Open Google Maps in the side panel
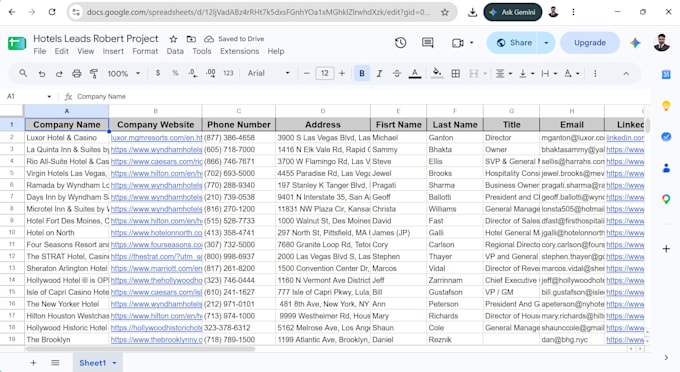The height and width of the screenshot is (372, 680). coord(666,199)
